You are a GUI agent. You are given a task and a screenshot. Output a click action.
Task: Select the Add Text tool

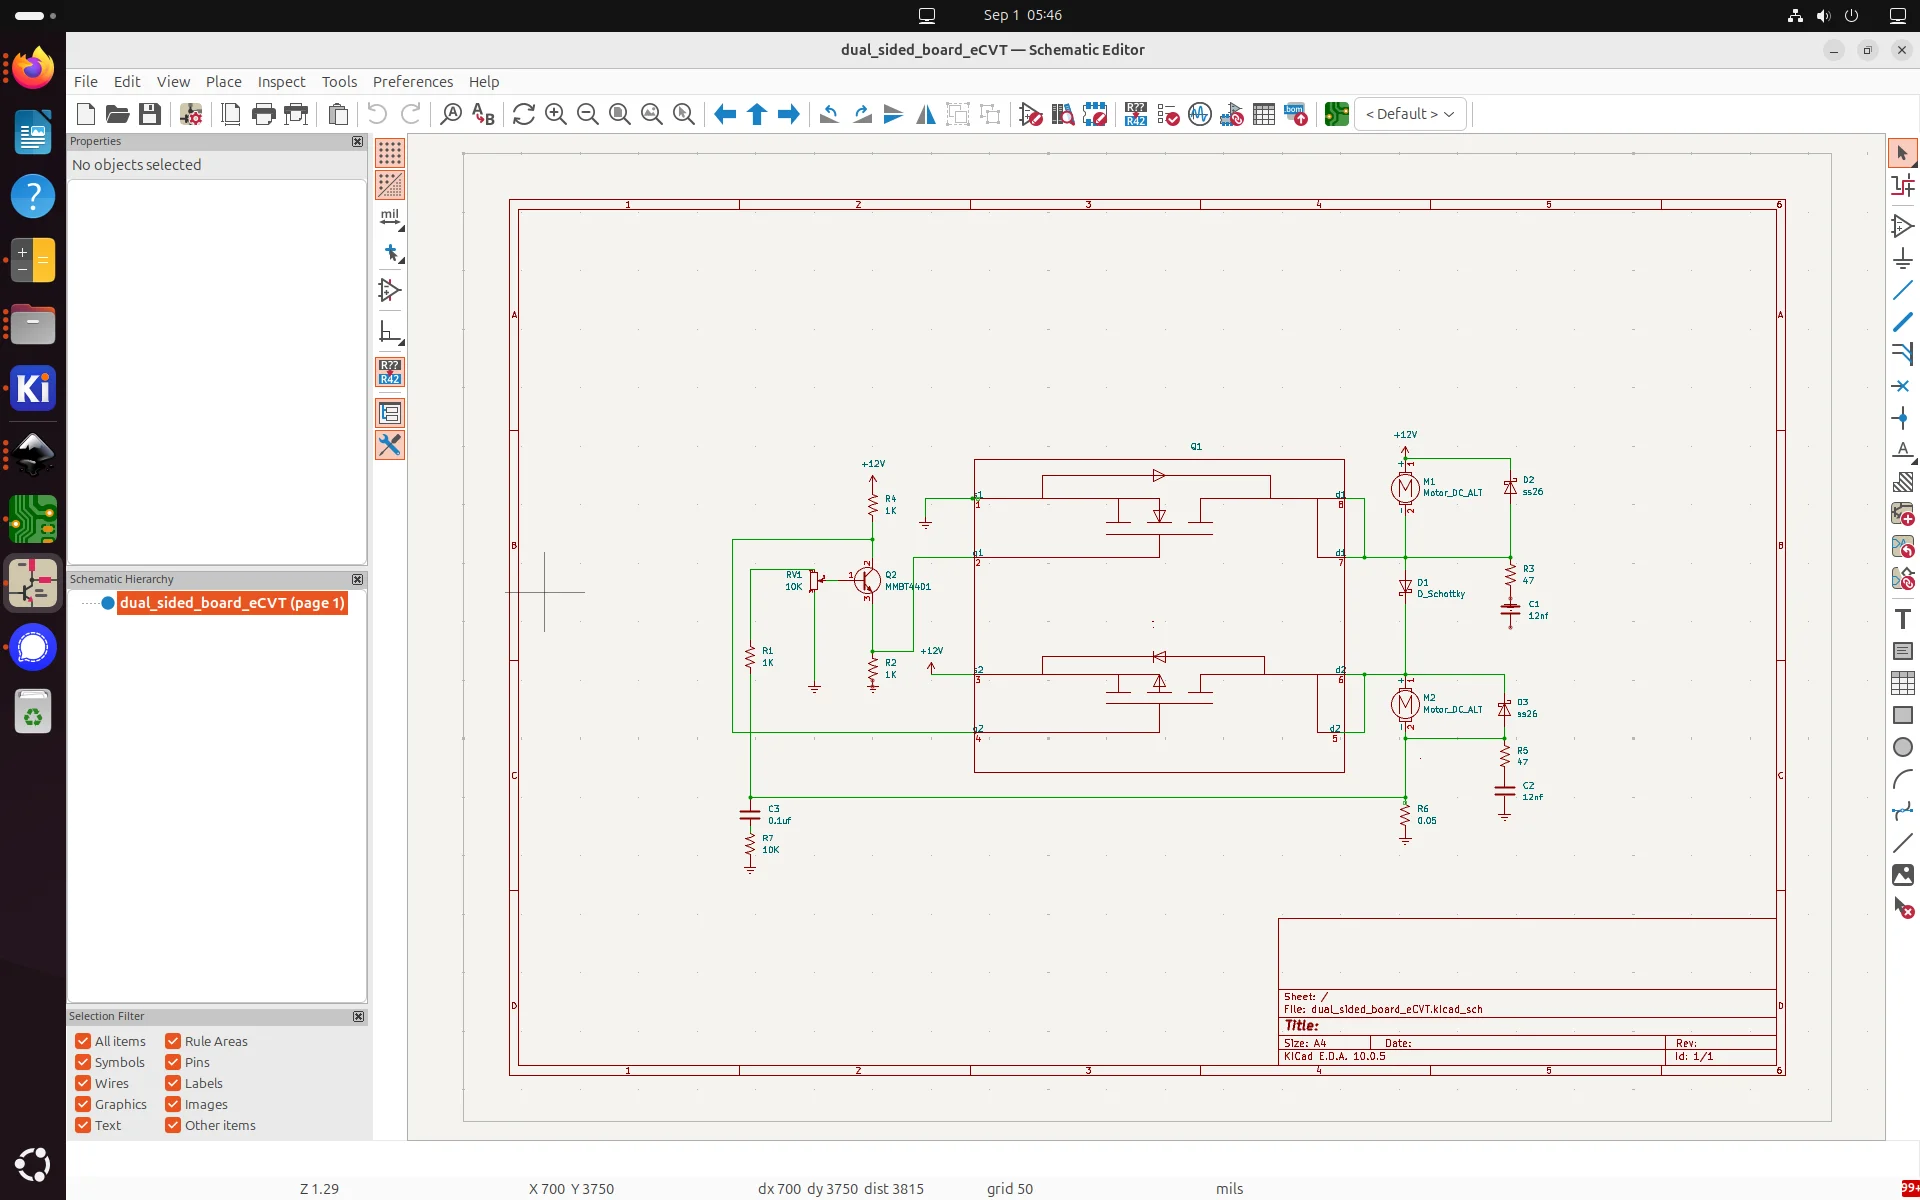(x=1902, y=619)
